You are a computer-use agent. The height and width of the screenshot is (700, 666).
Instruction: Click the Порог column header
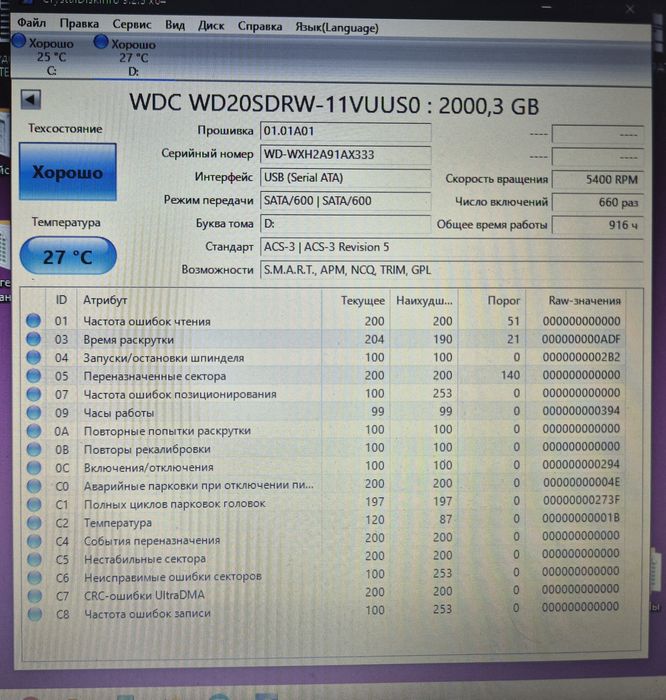tap(492, 300)
